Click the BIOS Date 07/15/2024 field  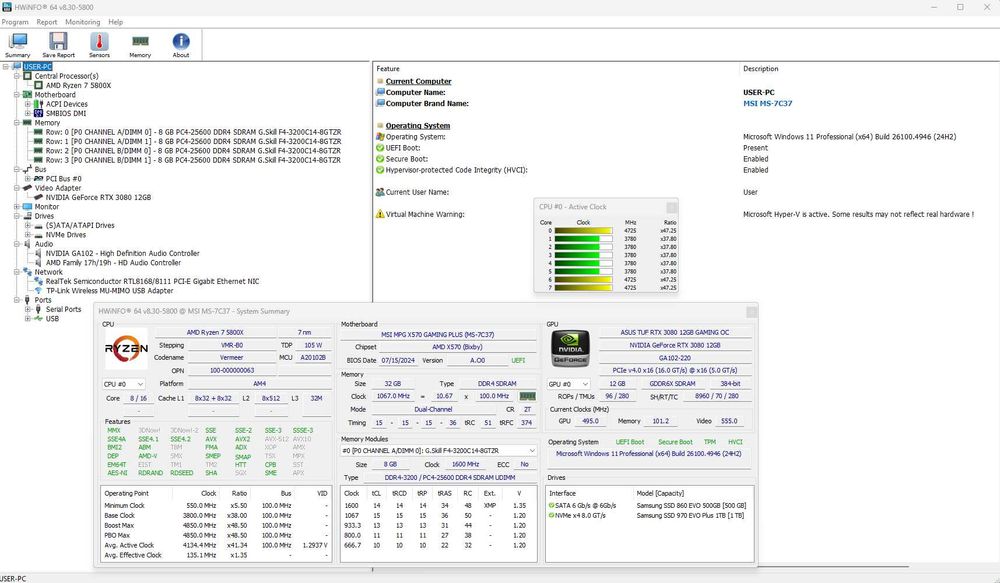click(x=398, y=360)
